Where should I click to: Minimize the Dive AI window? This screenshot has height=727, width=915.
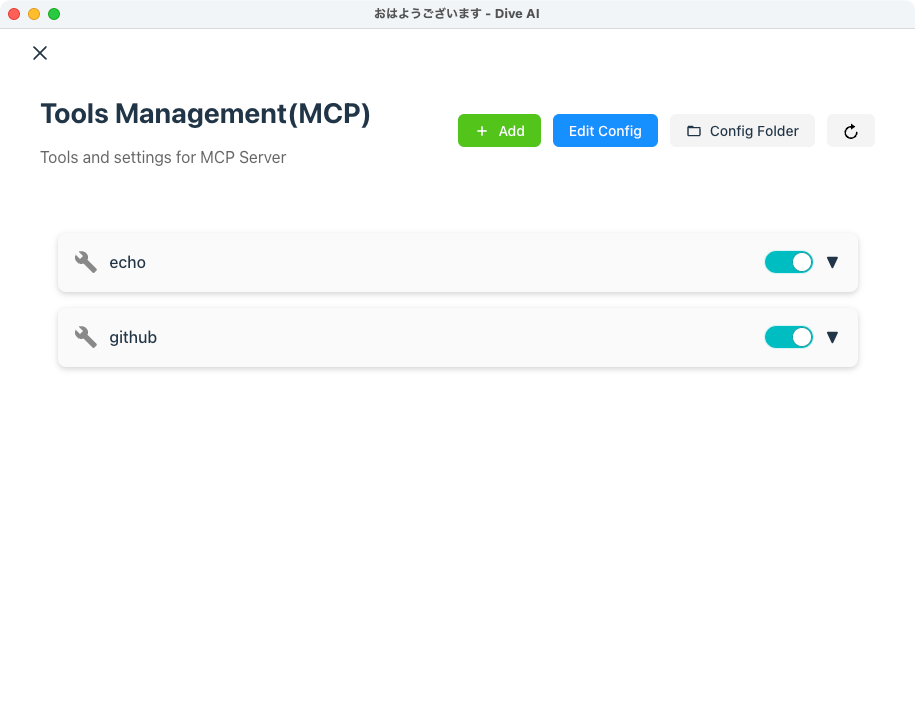click(x=34, y=14)
